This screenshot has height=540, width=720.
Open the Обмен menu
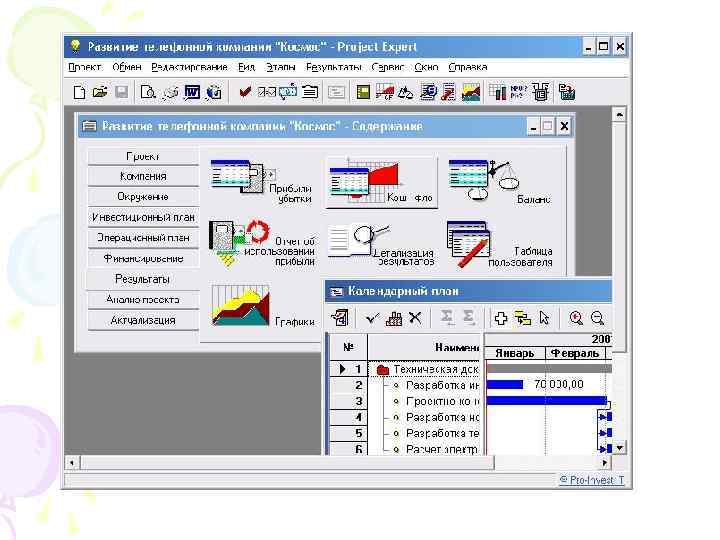tap(127, 67)
